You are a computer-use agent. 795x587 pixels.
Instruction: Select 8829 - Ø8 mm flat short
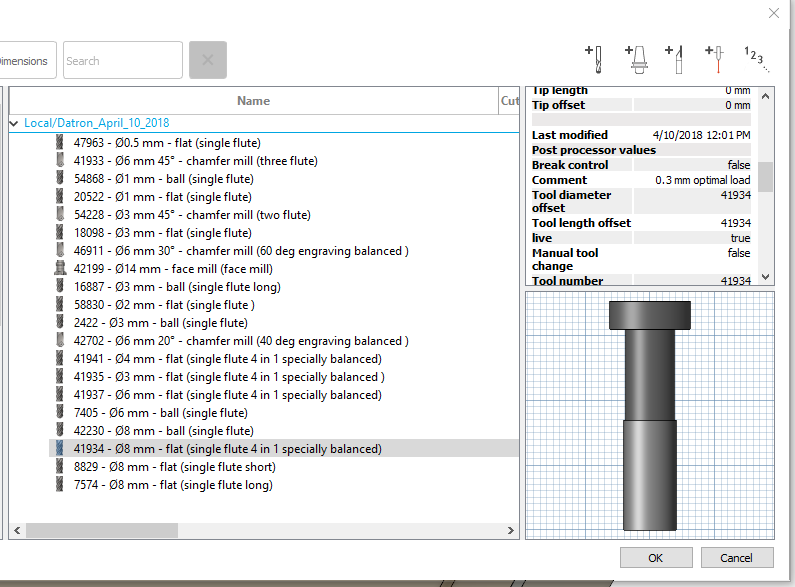175,467
